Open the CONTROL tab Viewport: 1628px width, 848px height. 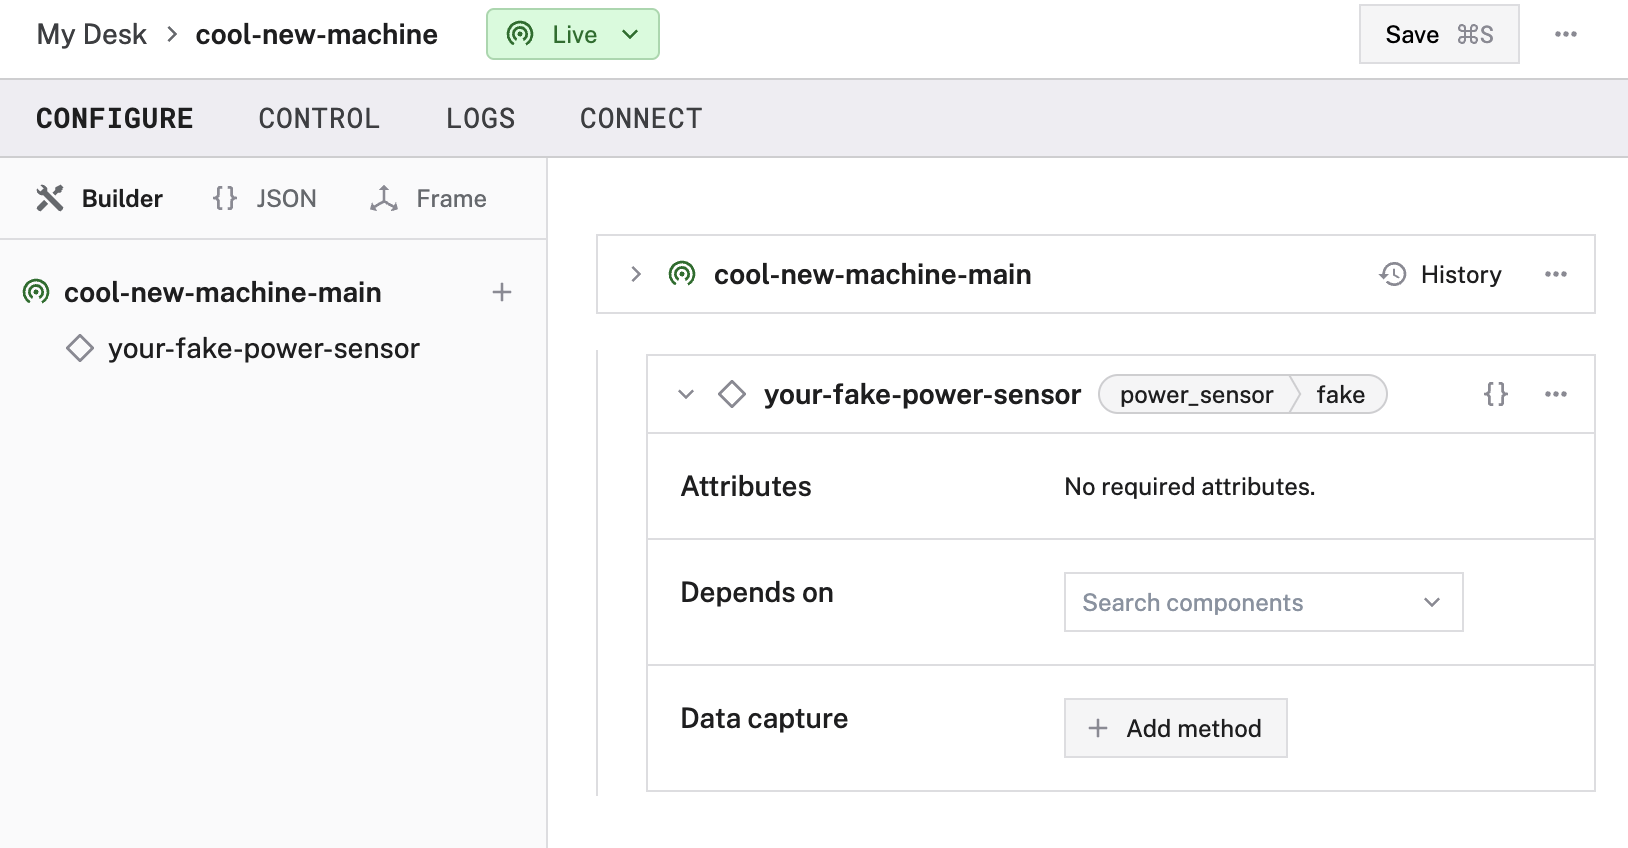click(319, 118)
